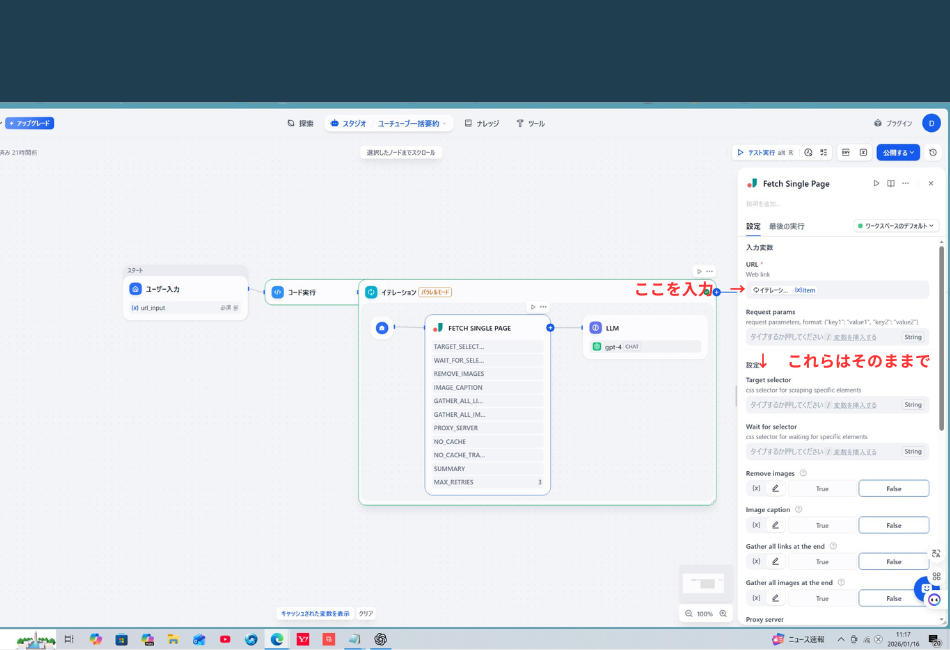Open the ENV environment variables icon
The image size is (950, 650).
click(x=845, y=153)
